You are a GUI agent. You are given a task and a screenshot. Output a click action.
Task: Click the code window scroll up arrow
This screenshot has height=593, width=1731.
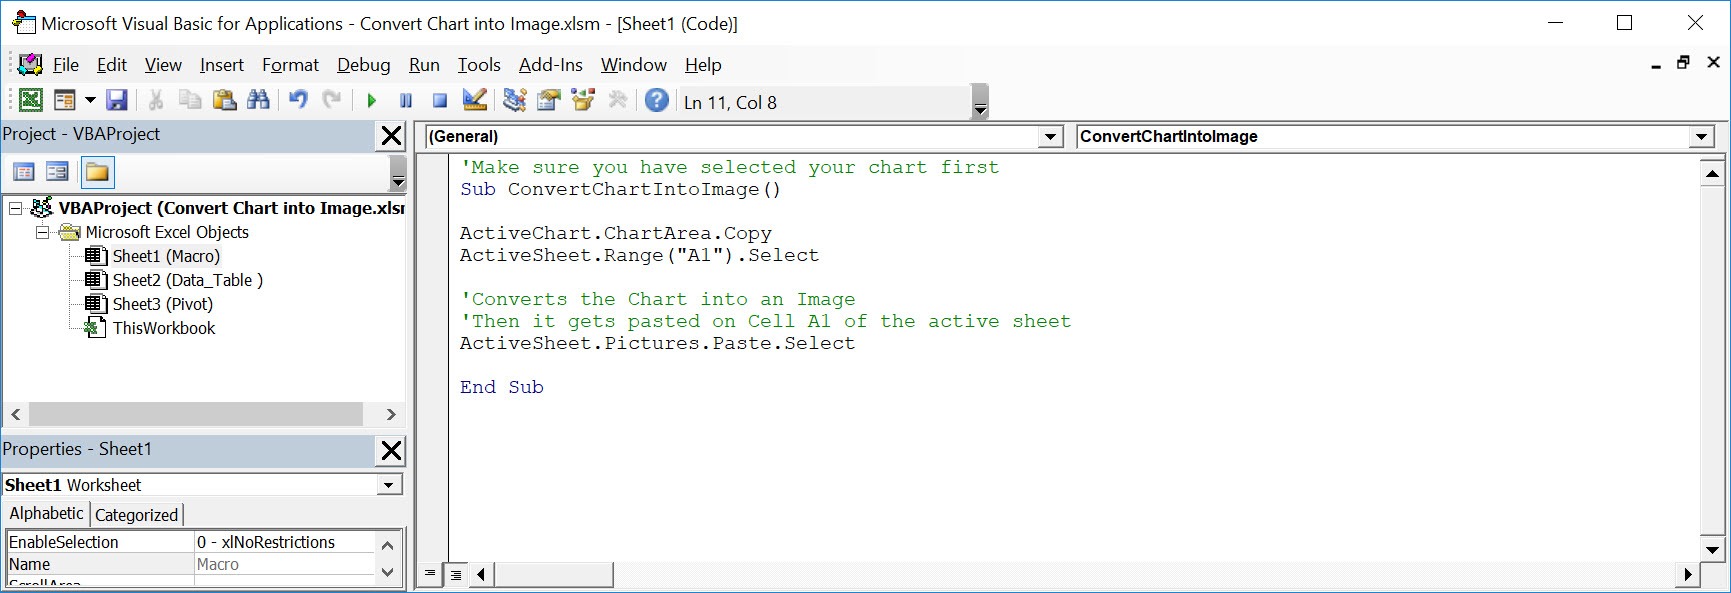1712,173
